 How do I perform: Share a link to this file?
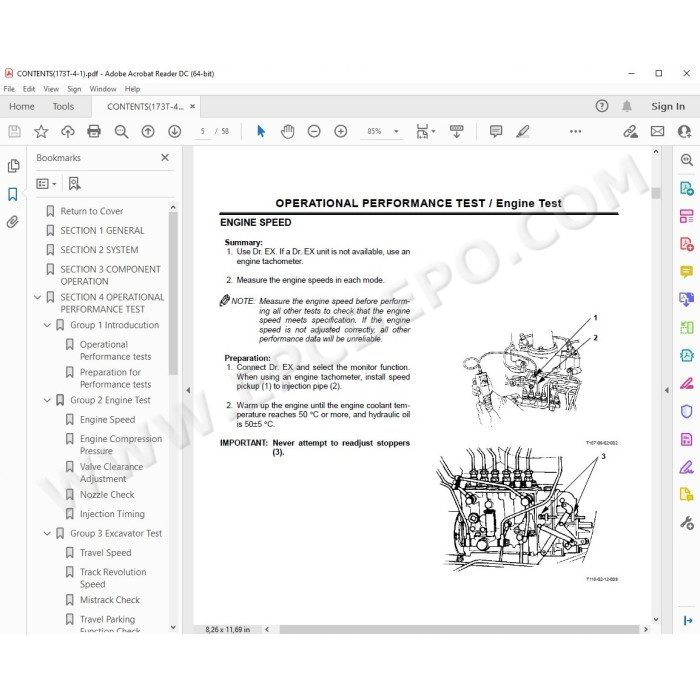click(x=630, y=131)
